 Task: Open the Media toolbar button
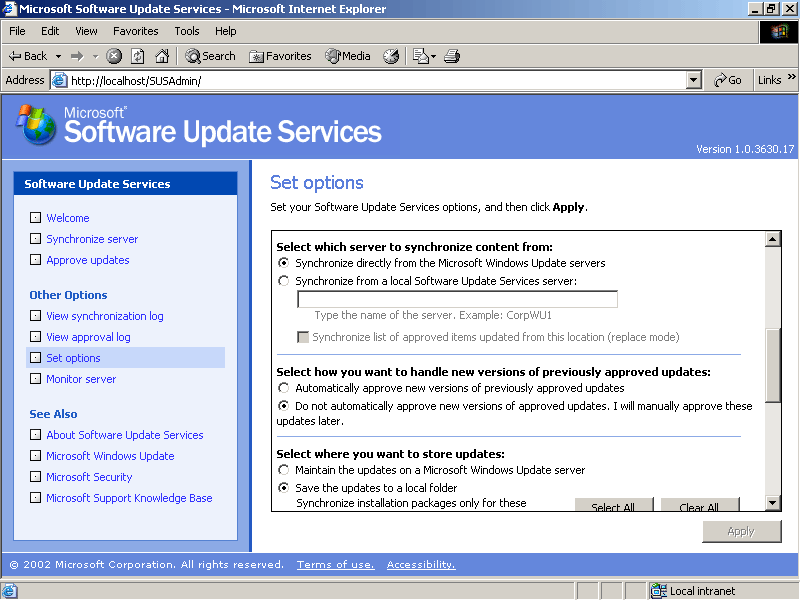347,56
